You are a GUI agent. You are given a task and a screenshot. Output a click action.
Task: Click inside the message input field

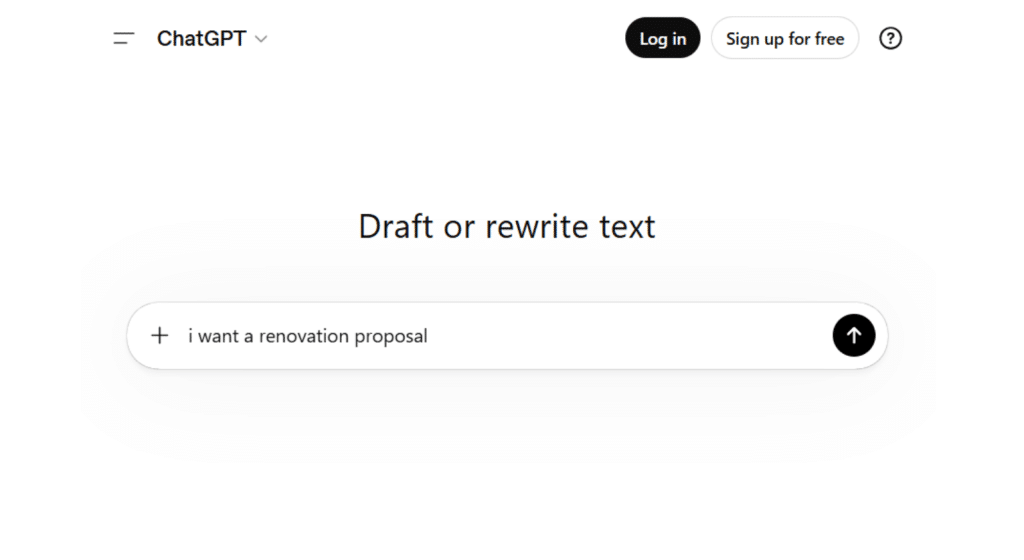[x=600, y=336]
